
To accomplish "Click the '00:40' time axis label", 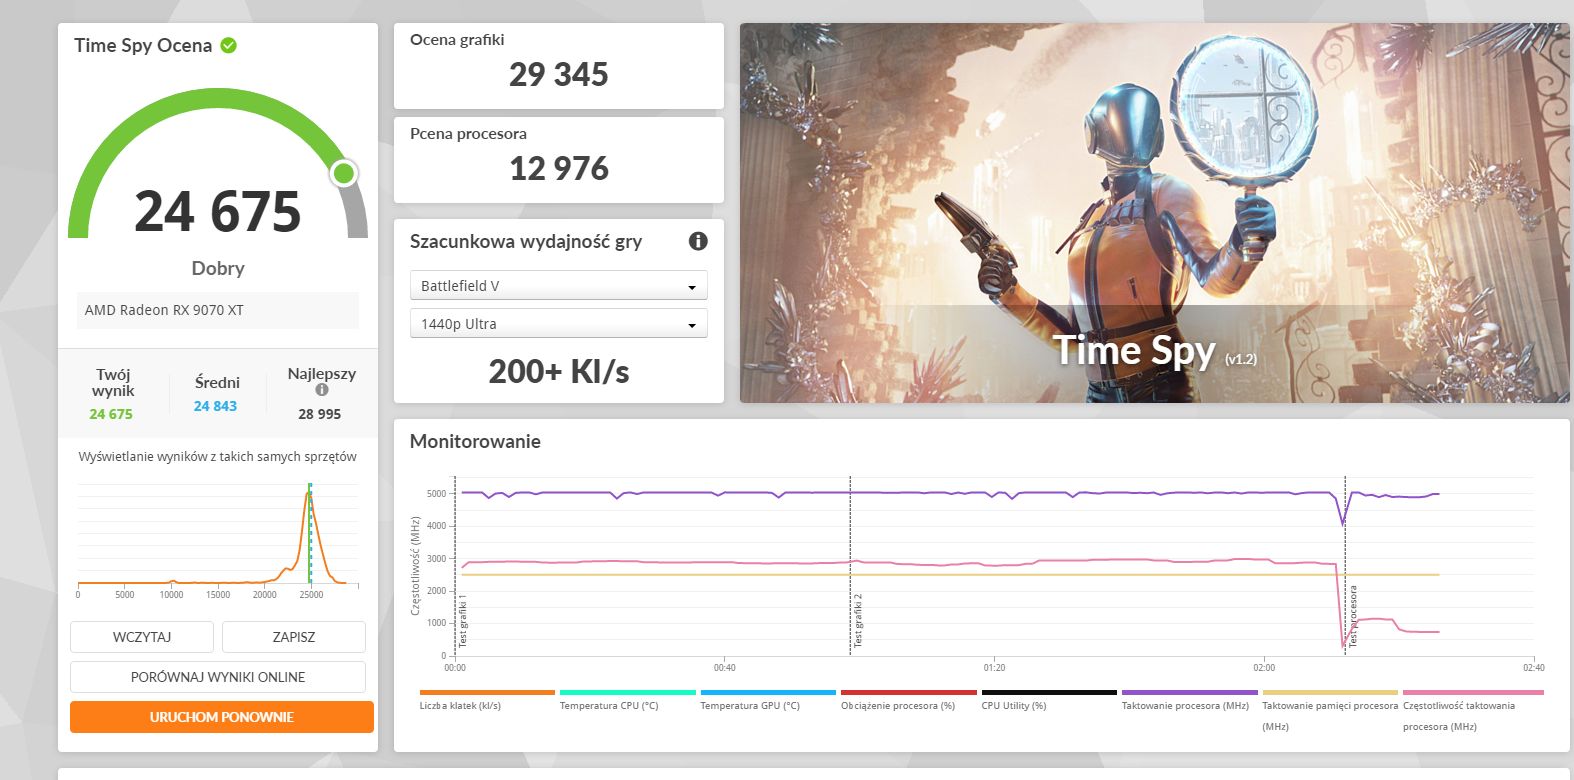I will [725, 667].
